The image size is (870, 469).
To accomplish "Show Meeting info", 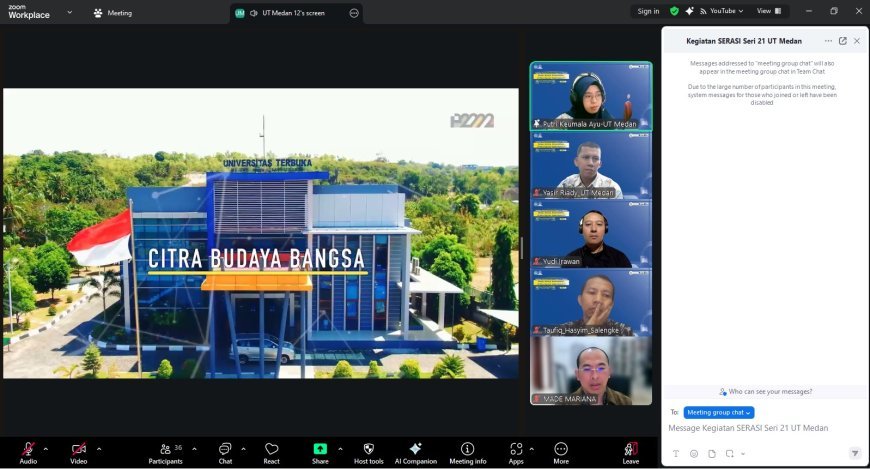I will pyautogui.click(x=467, y=451).
